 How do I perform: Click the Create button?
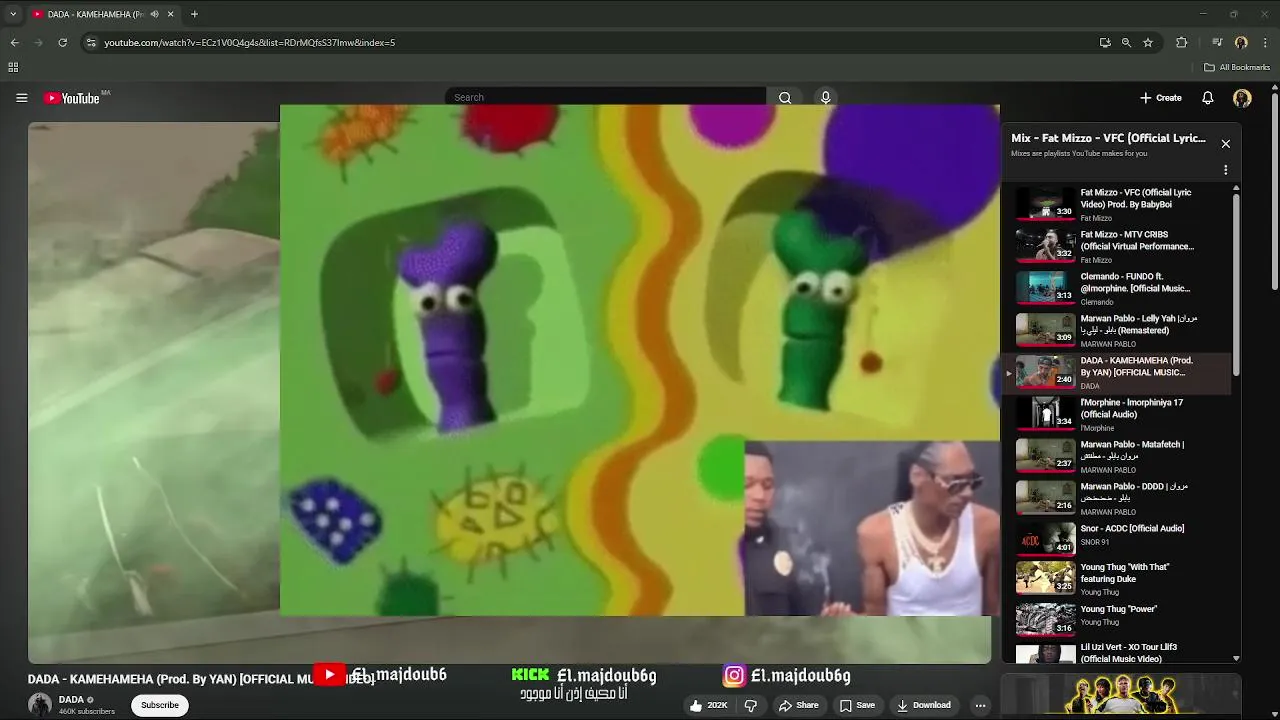coord(1161,98)
